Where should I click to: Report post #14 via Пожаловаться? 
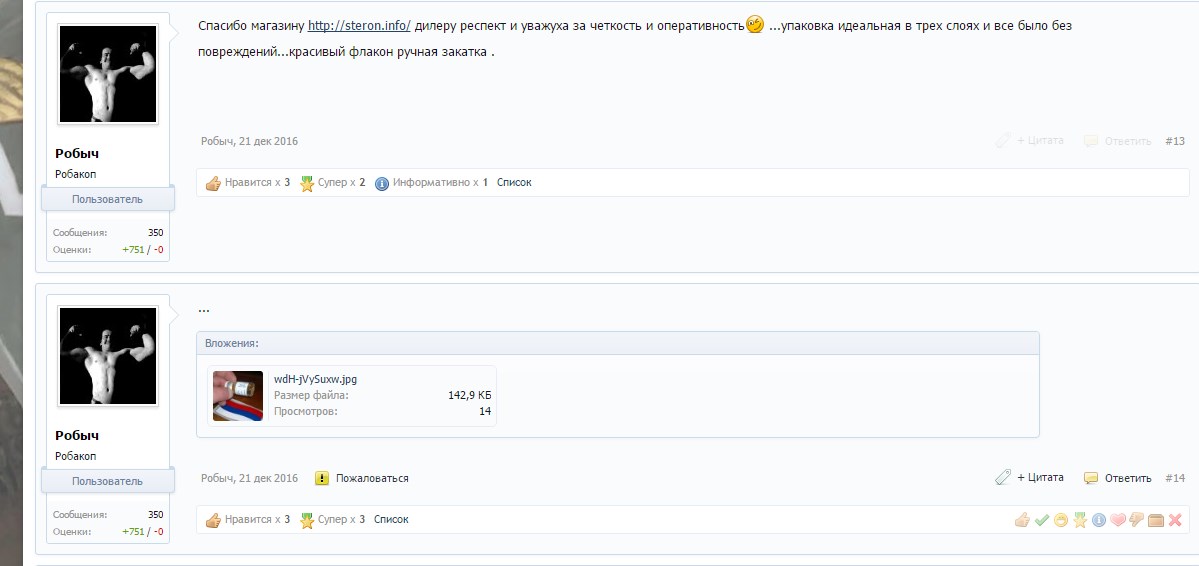click(x=372, y=479)
